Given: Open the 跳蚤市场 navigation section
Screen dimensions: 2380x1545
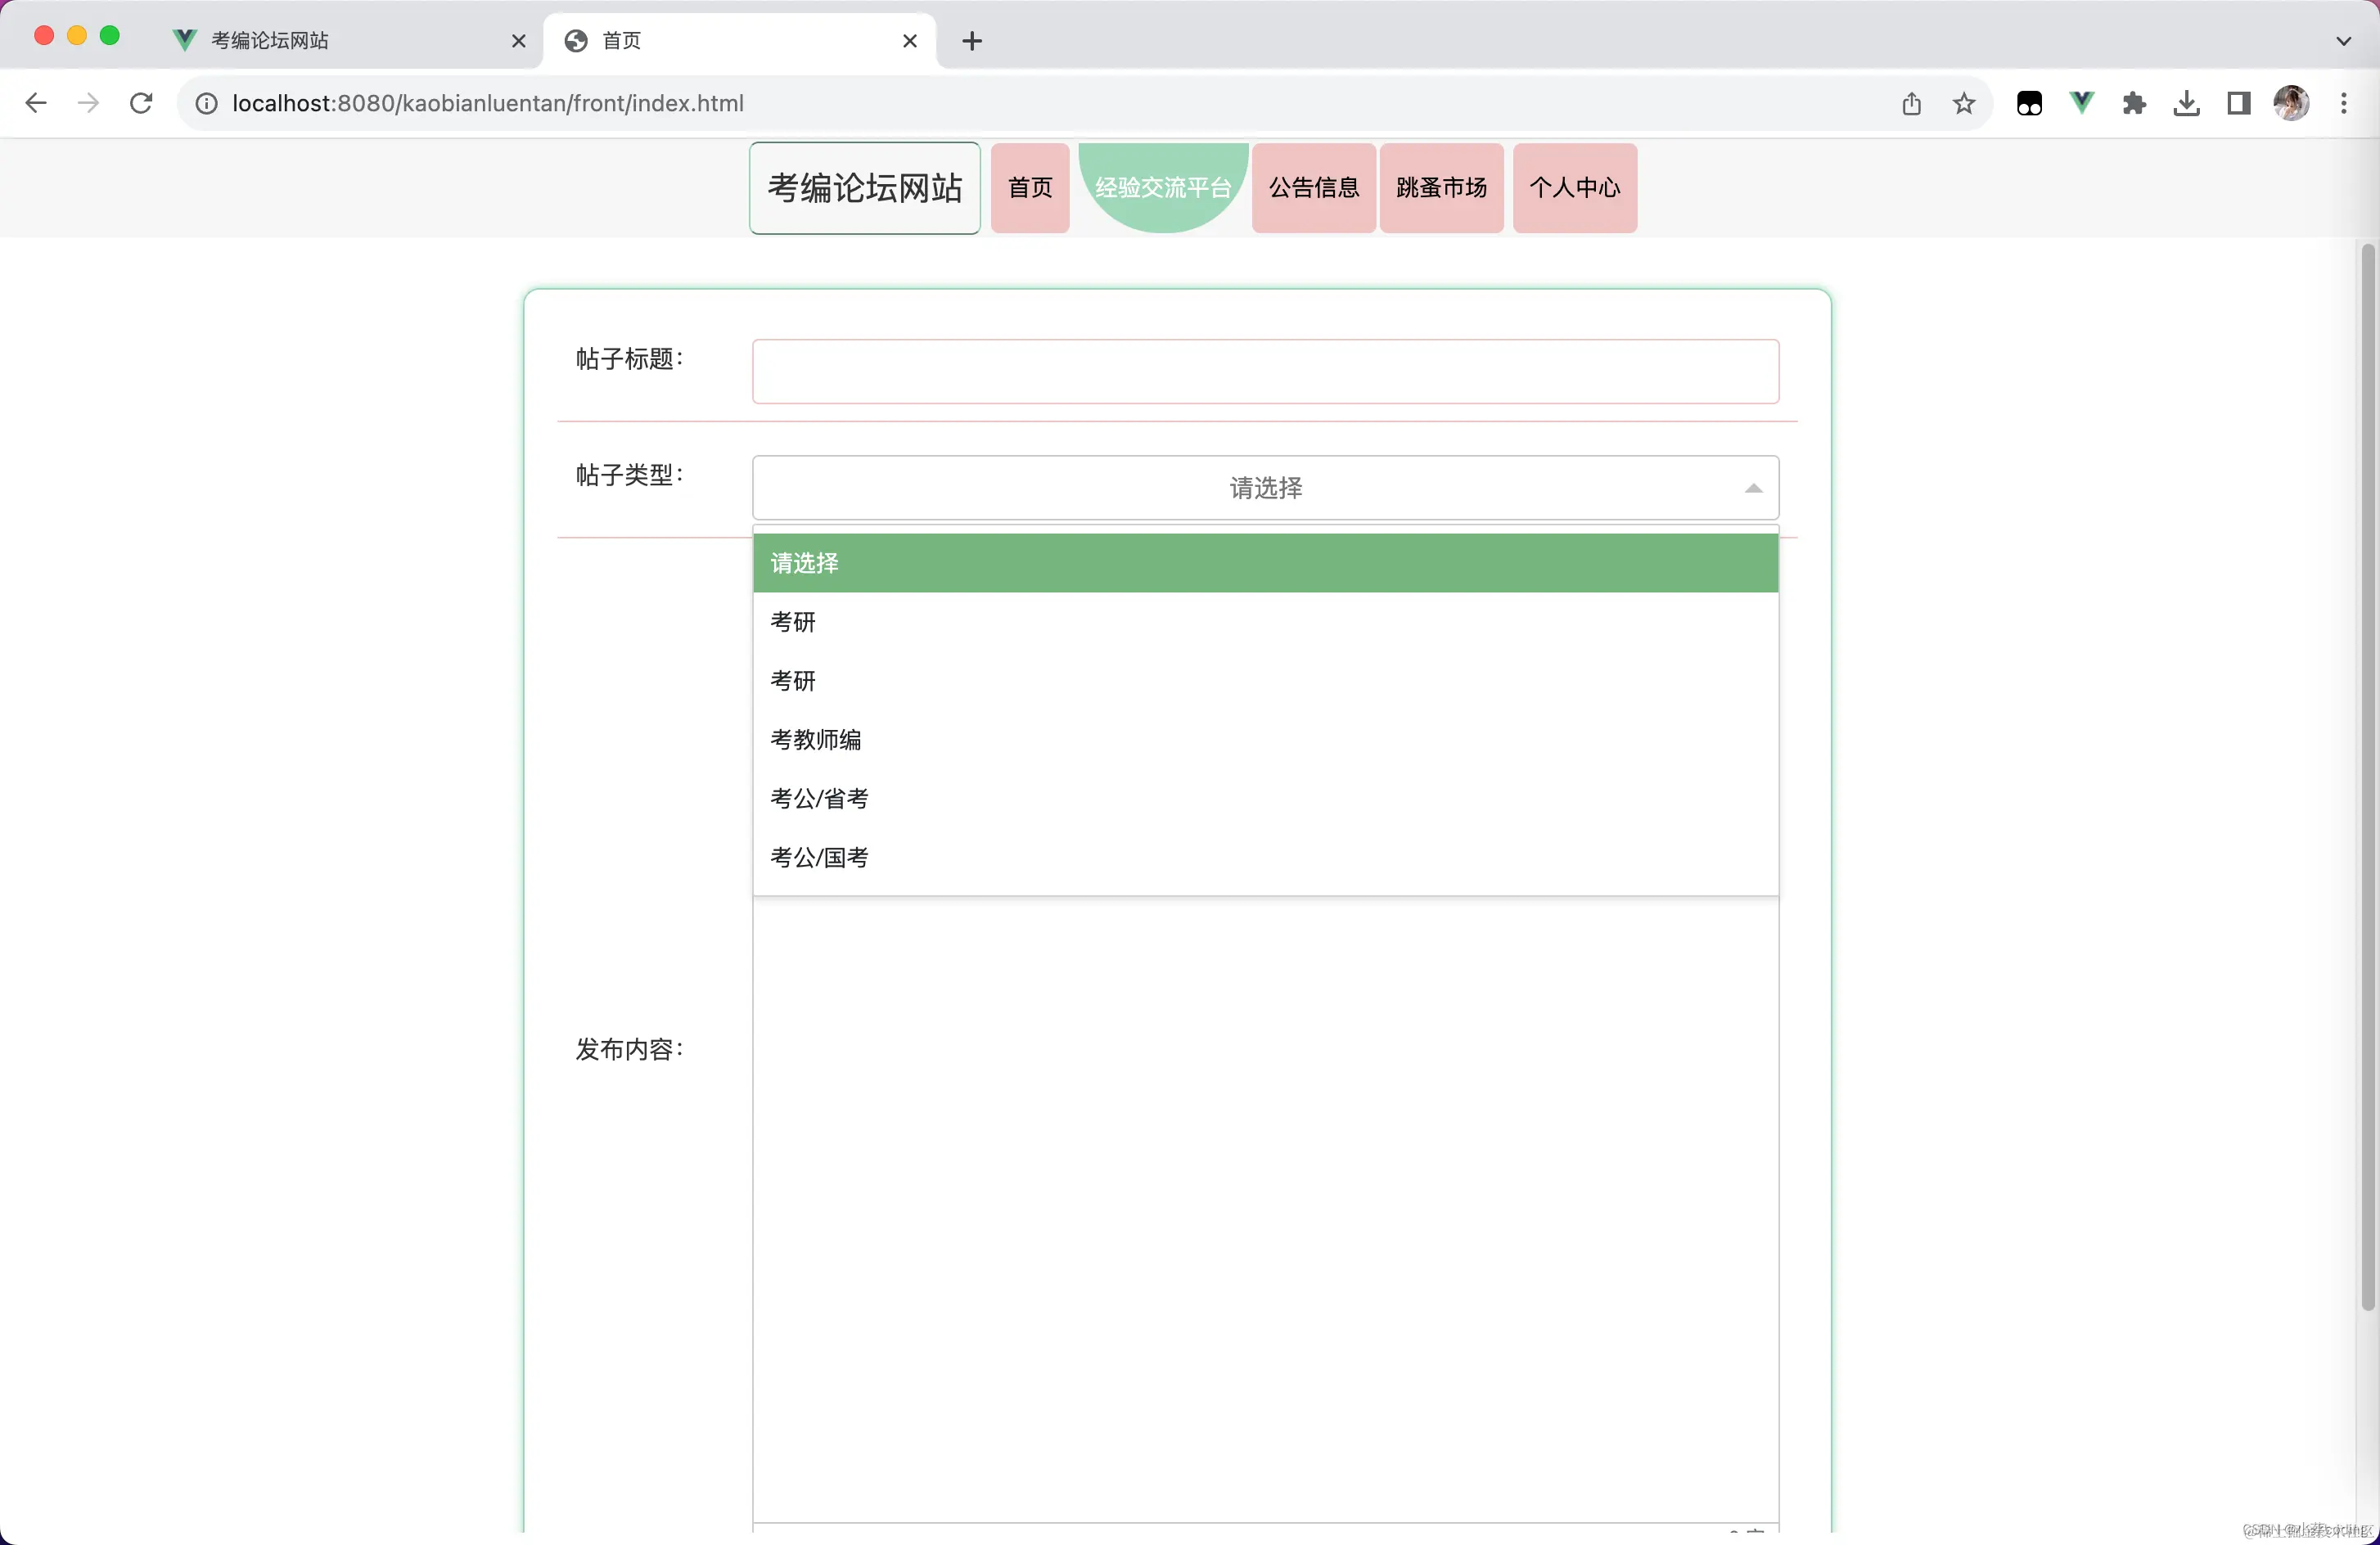Looking at the screenshot, I should [x=1440, y=187].
